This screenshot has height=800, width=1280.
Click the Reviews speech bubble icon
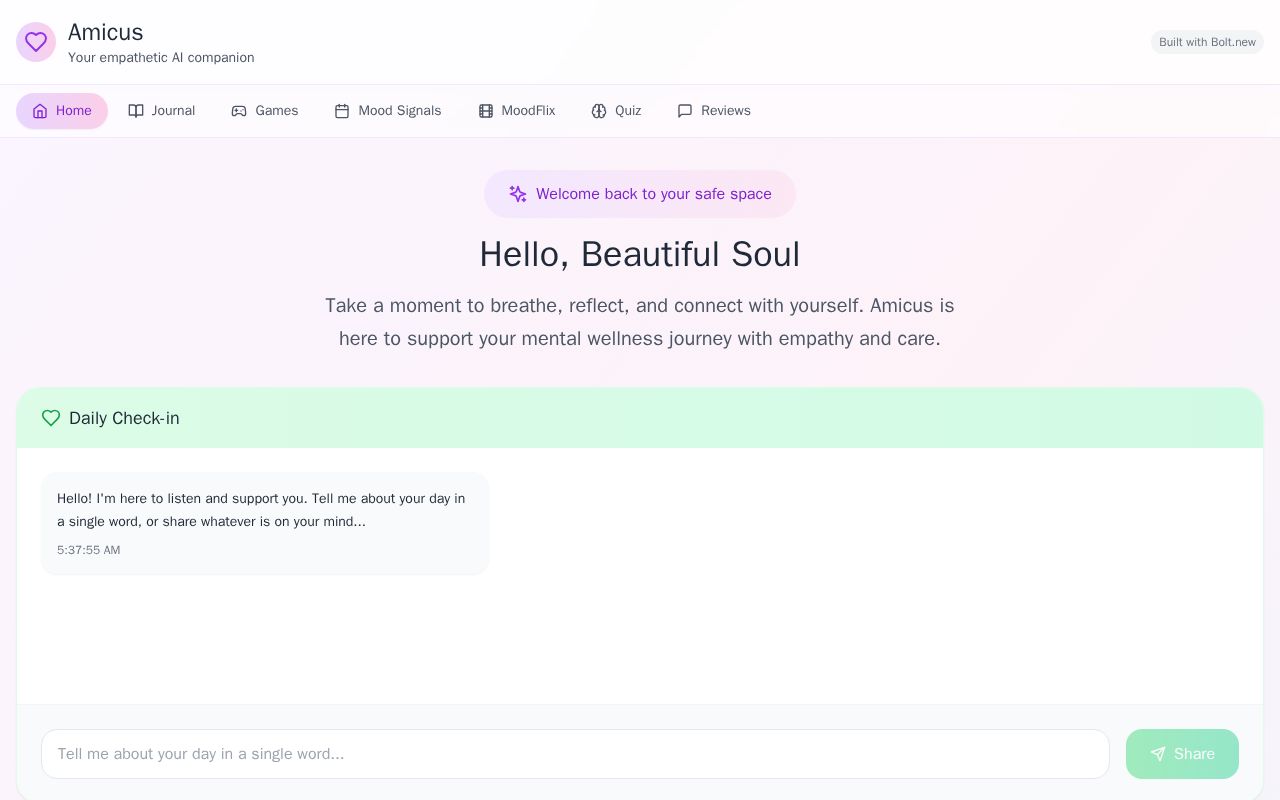(x=685, y=111)
